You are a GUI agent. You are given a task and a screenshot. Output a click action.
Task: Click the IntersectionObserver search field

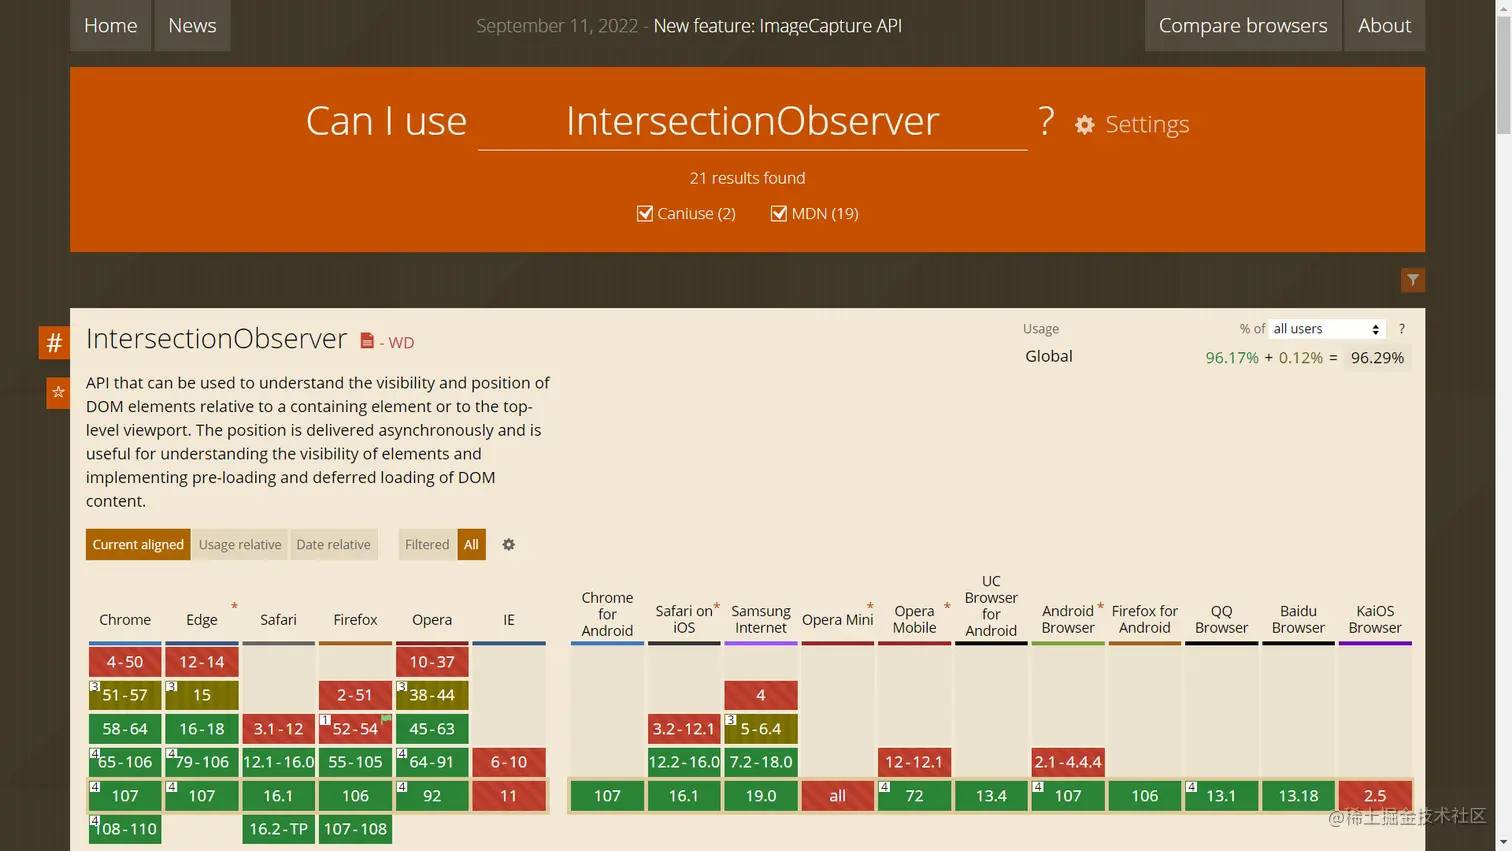click(x=752, y=121)
